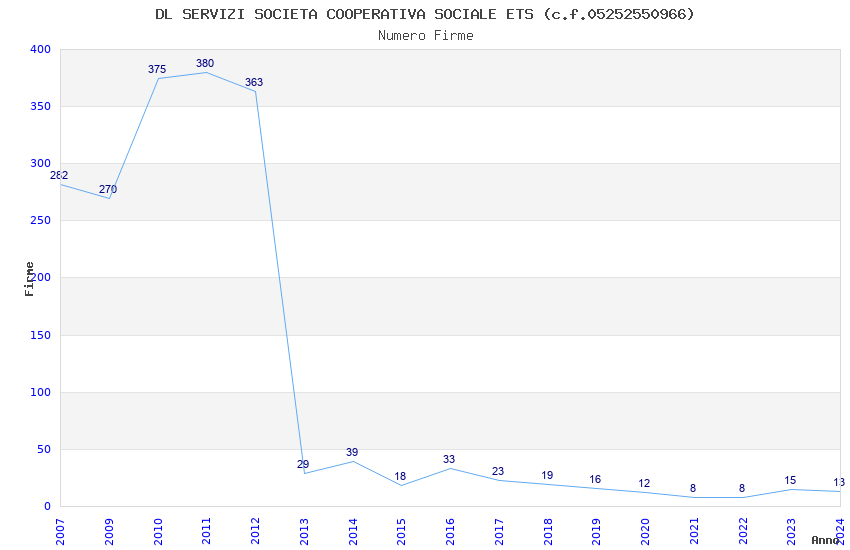
Task: Click the 13 data label
Action: coord(839,482)
